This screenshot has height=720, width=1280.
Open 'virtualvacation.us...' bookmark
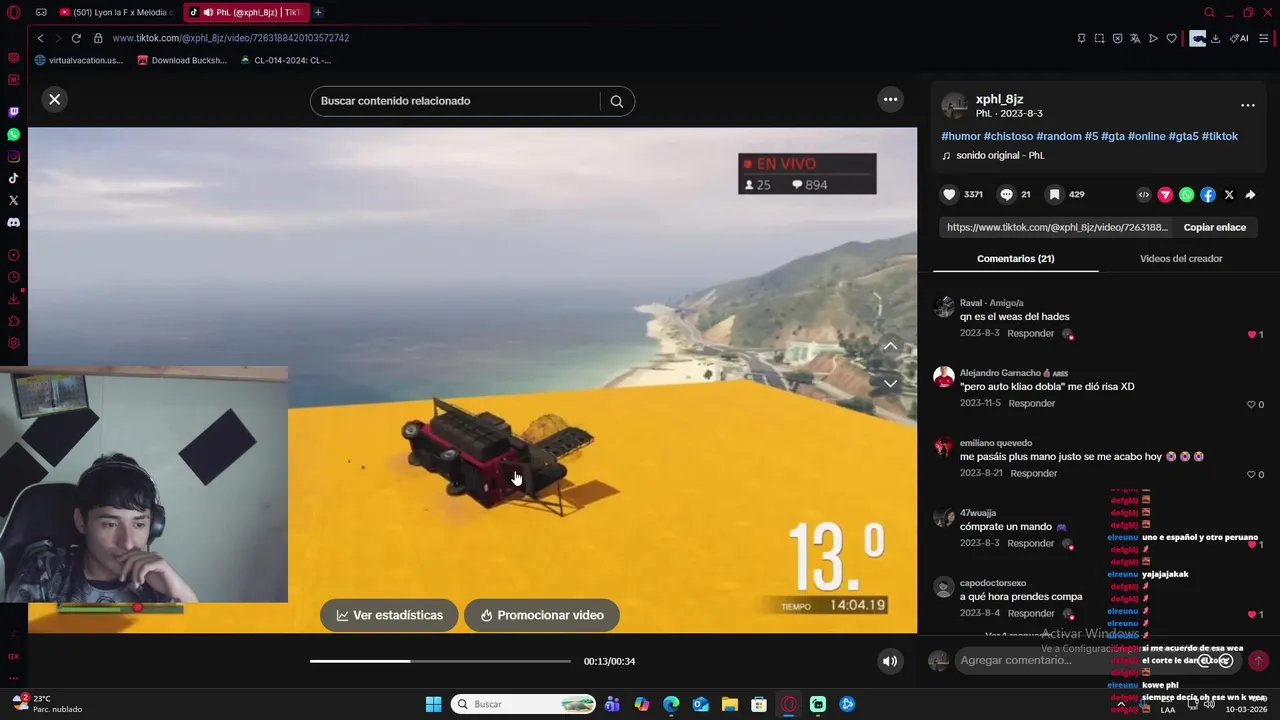pyautogui.click(x=79, y=60)
